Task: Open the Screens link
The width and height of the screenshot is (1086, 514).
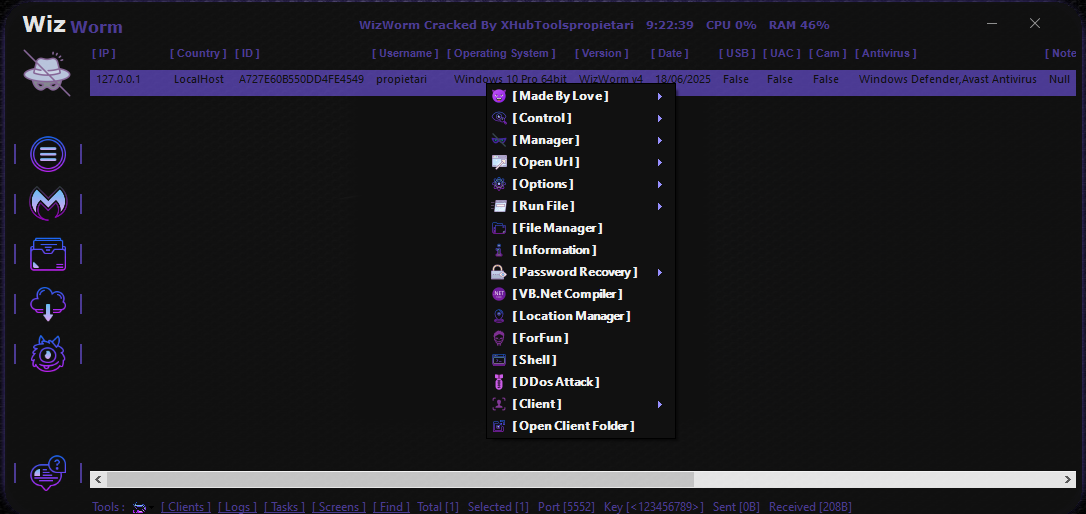Action: (x=339, y=507)
